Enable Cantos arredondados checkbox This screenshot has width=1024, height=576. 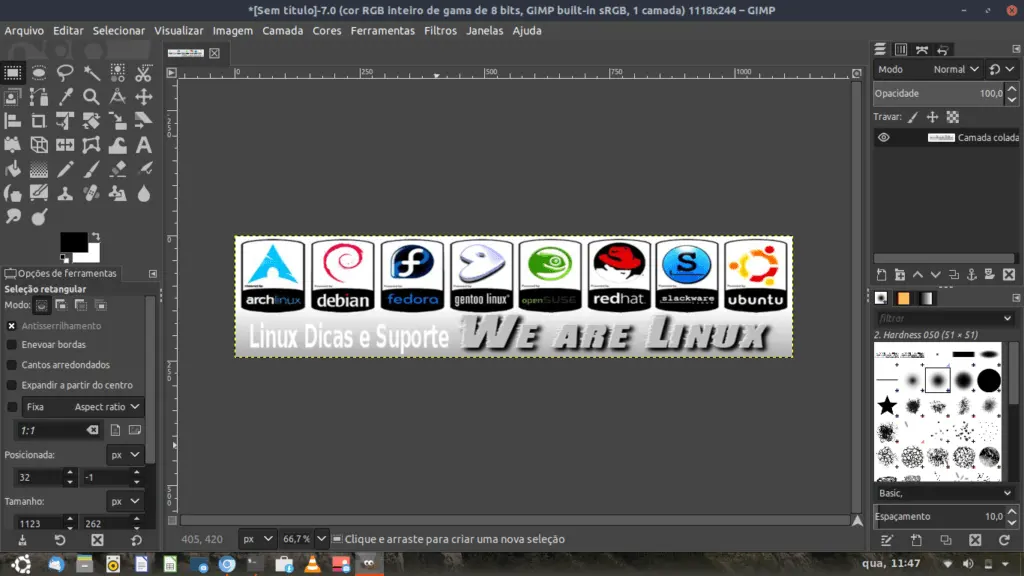(12, 364)
